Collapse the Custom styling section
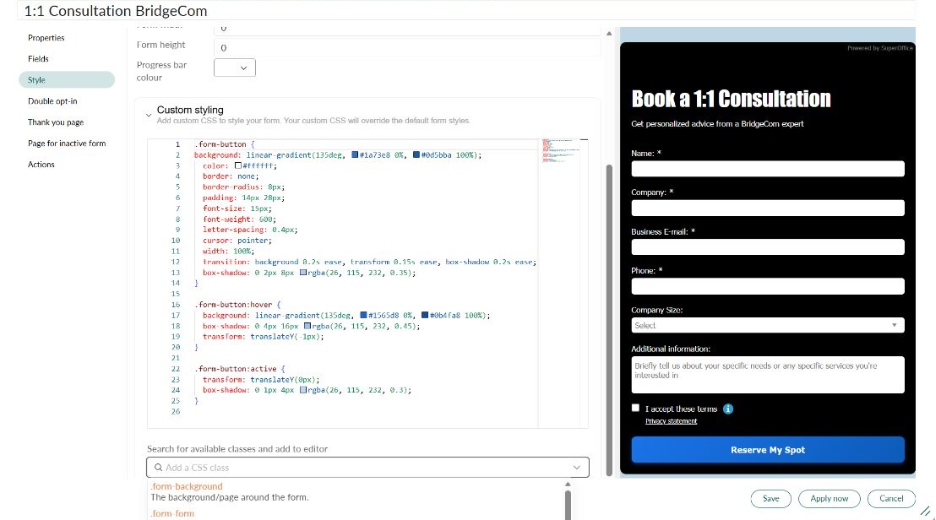 click(x=148, y=113)
